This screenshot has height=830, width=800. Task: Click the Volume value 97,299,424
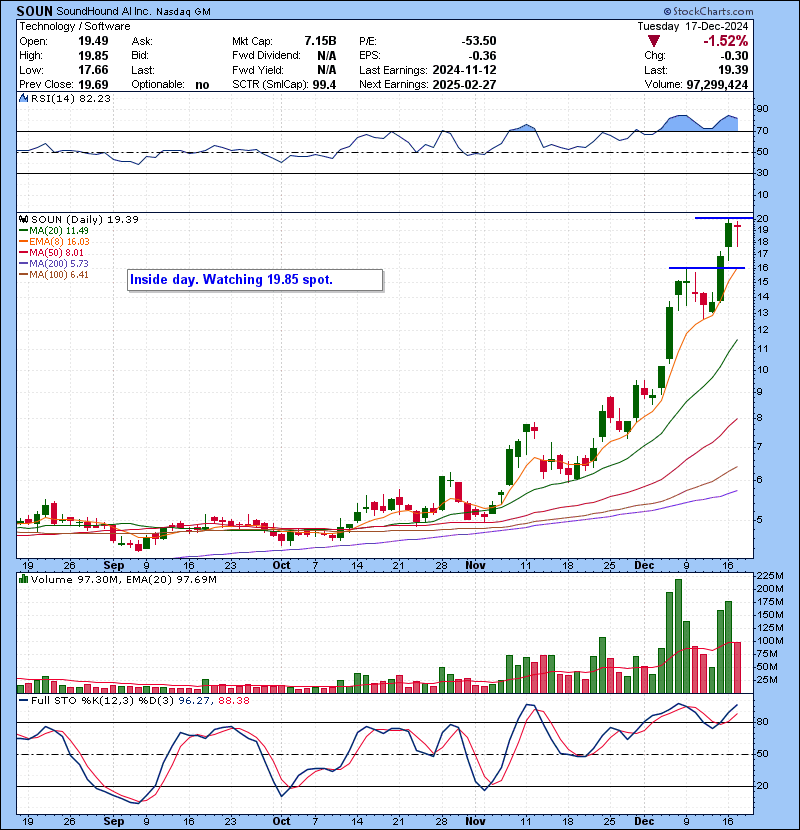point(717,85)
